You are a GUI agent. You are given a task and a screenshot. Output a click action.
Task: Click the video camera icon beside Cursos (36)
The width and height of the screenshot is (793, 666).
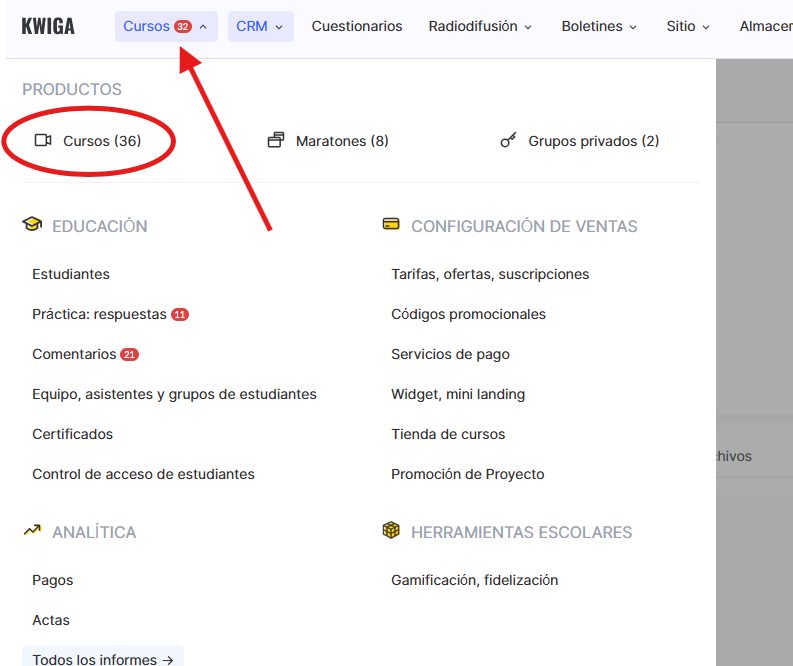(43, 141)
